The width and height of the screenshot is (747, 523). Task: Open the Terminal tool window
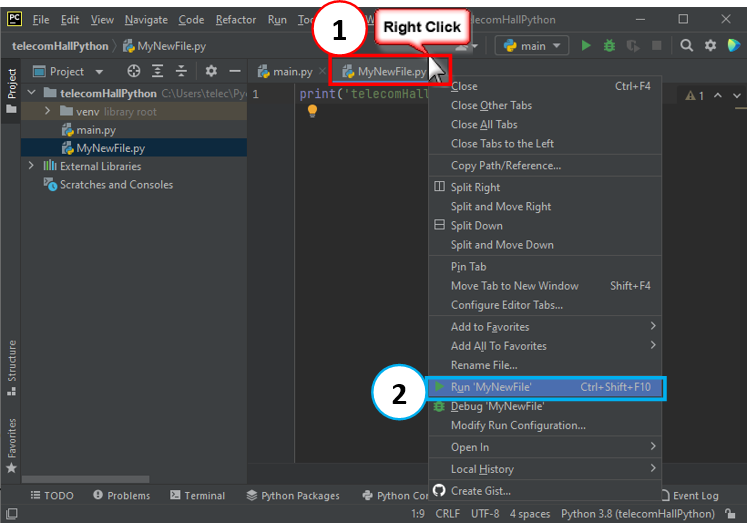tap(197, 495)
